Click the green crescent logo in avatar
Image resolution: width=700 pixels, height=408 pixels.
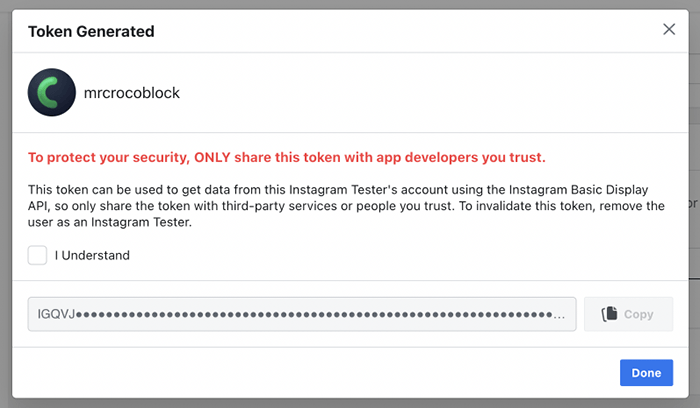[x=48, y=93]
